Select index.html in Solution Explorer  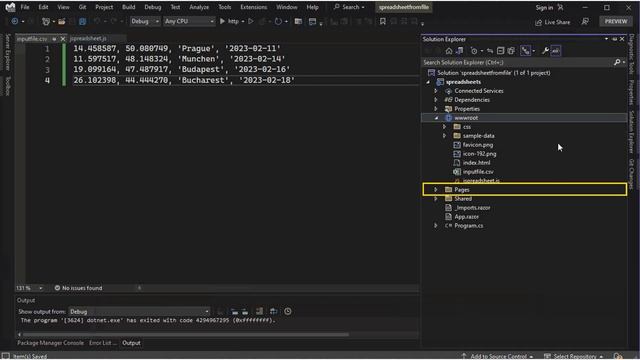coord(476,162)
